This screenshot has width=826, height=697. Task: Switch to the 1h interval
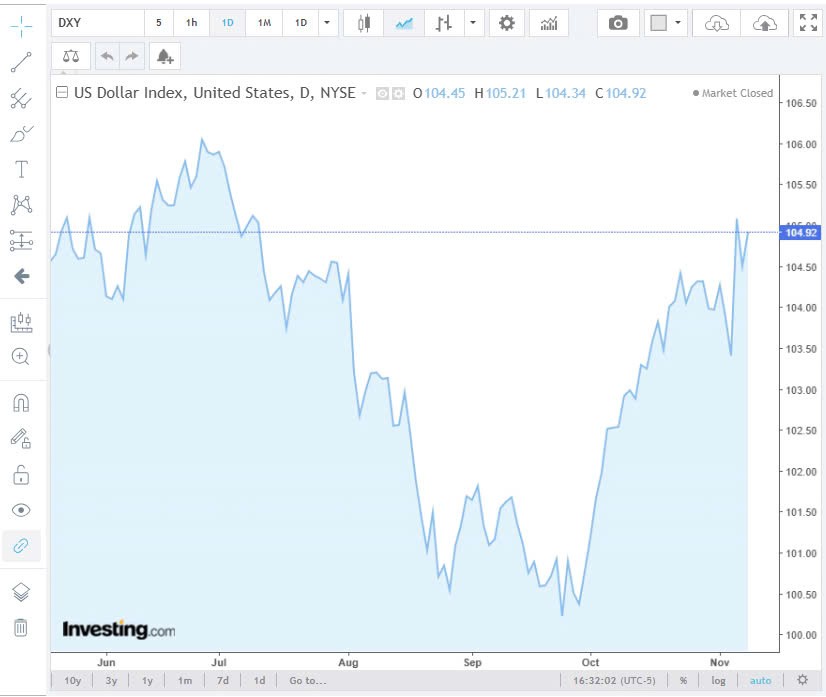point(191,22)
